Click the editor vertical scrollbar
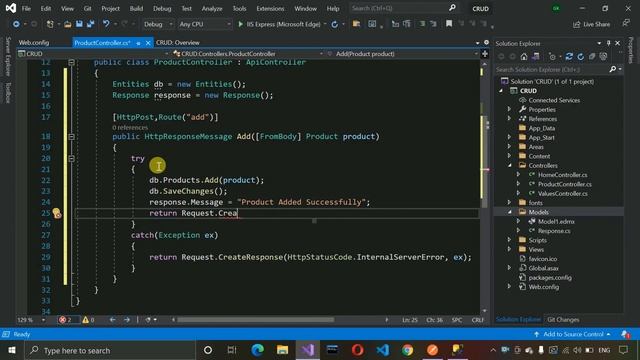640x360 pixels. pyautogui.click(x=484, y=161)
